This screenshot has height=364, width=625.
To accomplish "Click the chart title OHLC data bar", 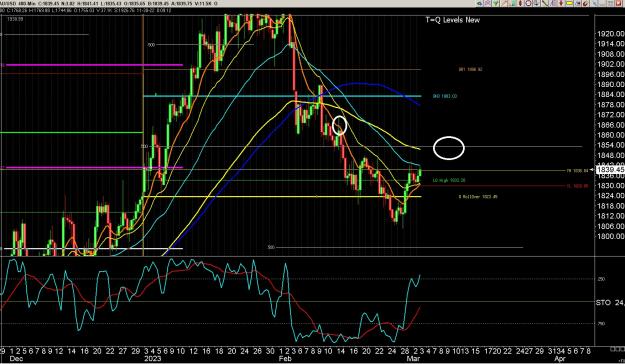I will pos(109,4).
